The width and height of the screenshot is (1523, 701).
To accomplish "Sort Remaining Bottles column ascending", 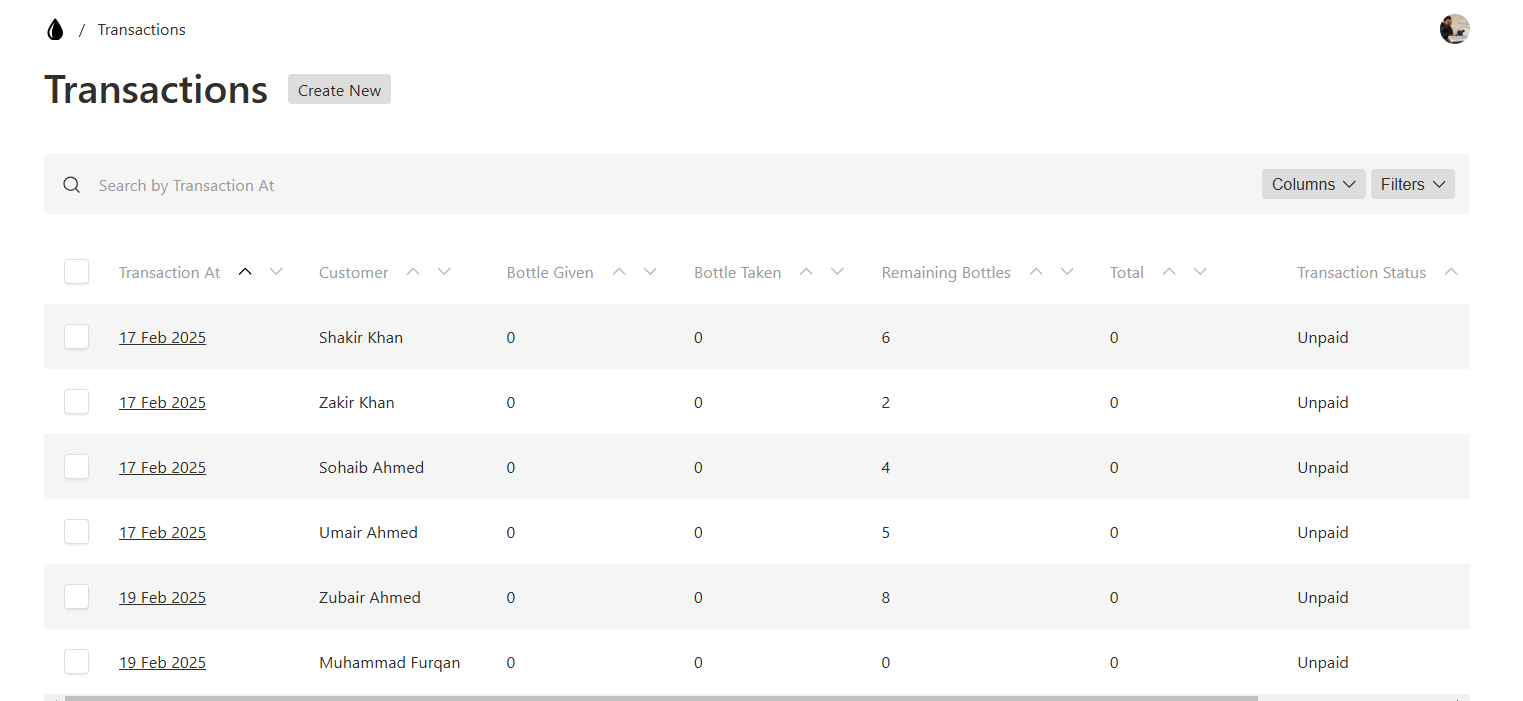I will 1036,272.
